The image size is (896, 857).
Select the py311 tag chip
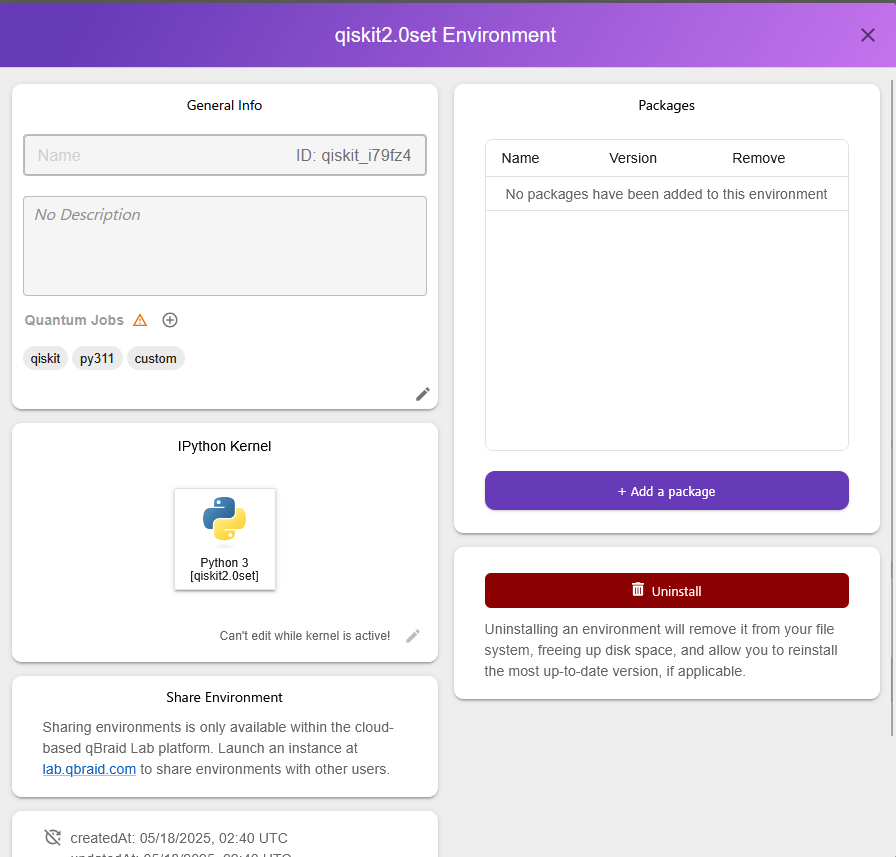(x=97, y=358)
